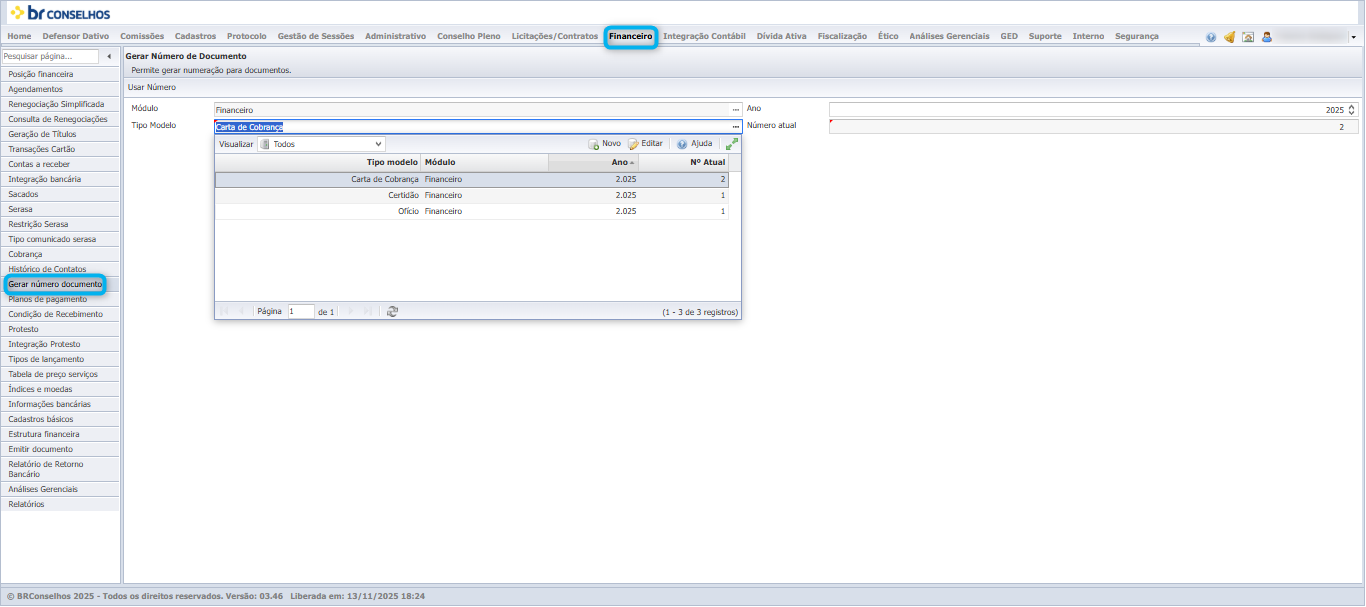Open the Tipo Modelo lookup ellipsis

coord(736,127)
